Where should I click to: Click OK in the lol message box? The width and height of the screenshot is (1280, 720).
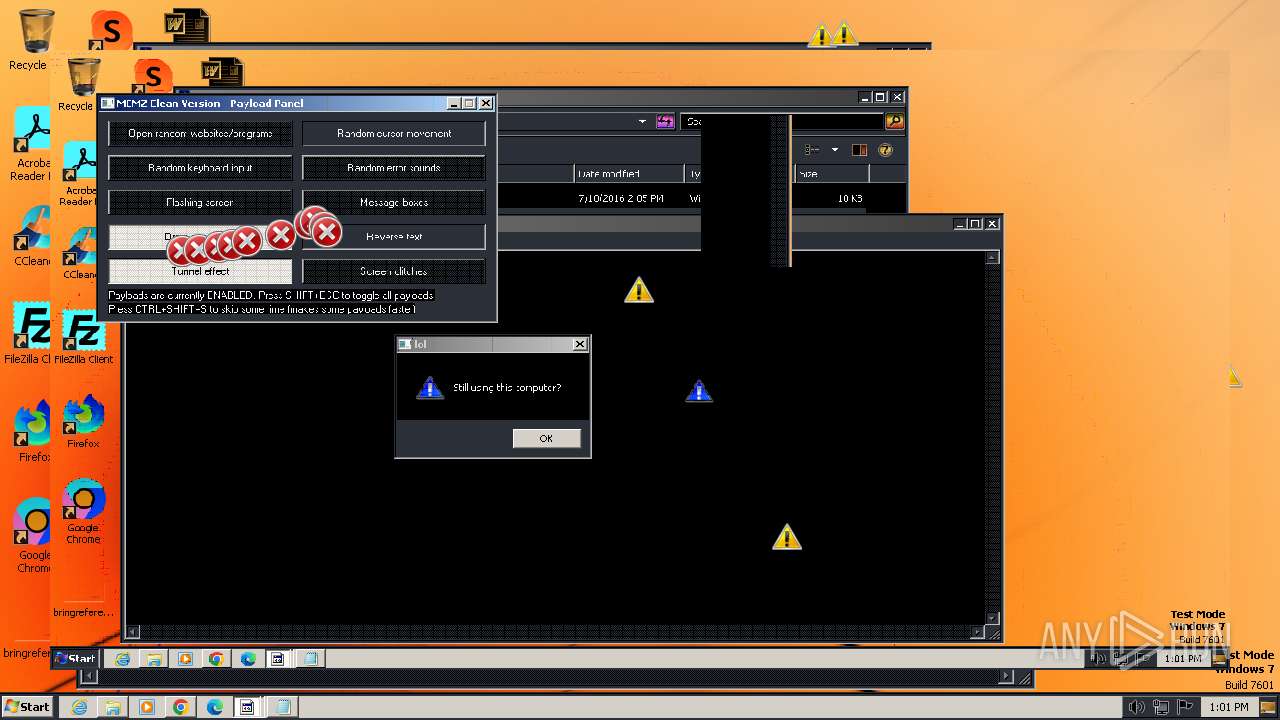pos(546,438)
